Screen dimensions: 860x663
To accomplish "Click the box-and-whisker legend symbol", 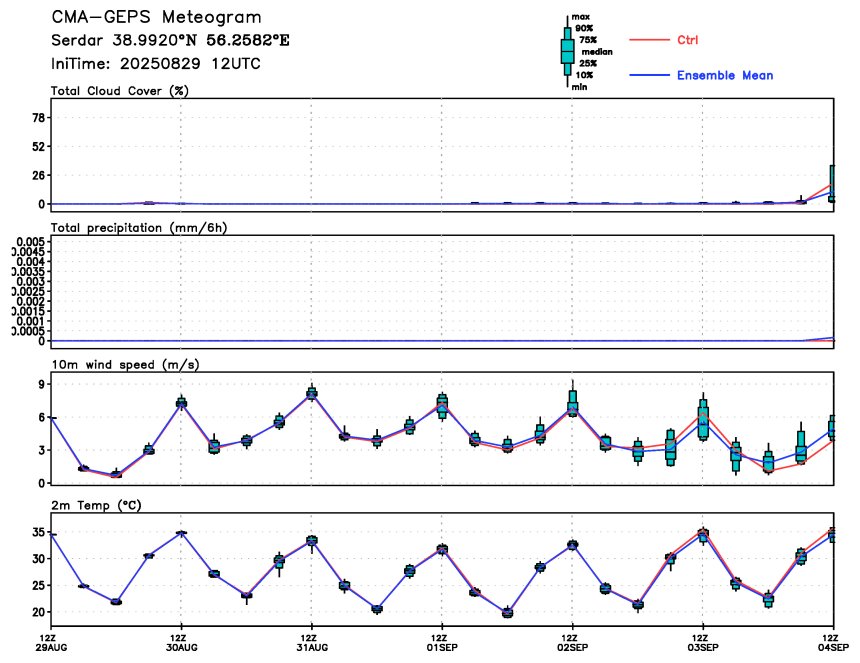I will (568, 52).
